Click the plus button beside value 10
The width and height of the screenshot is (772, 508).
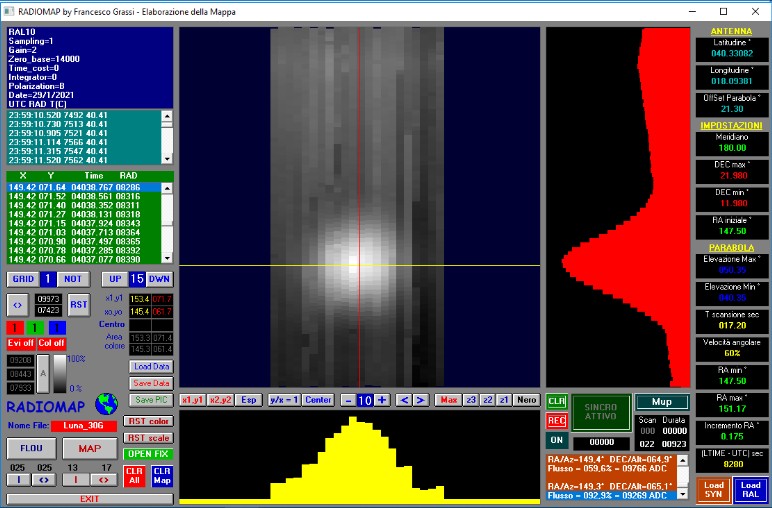tap(382, 400)
